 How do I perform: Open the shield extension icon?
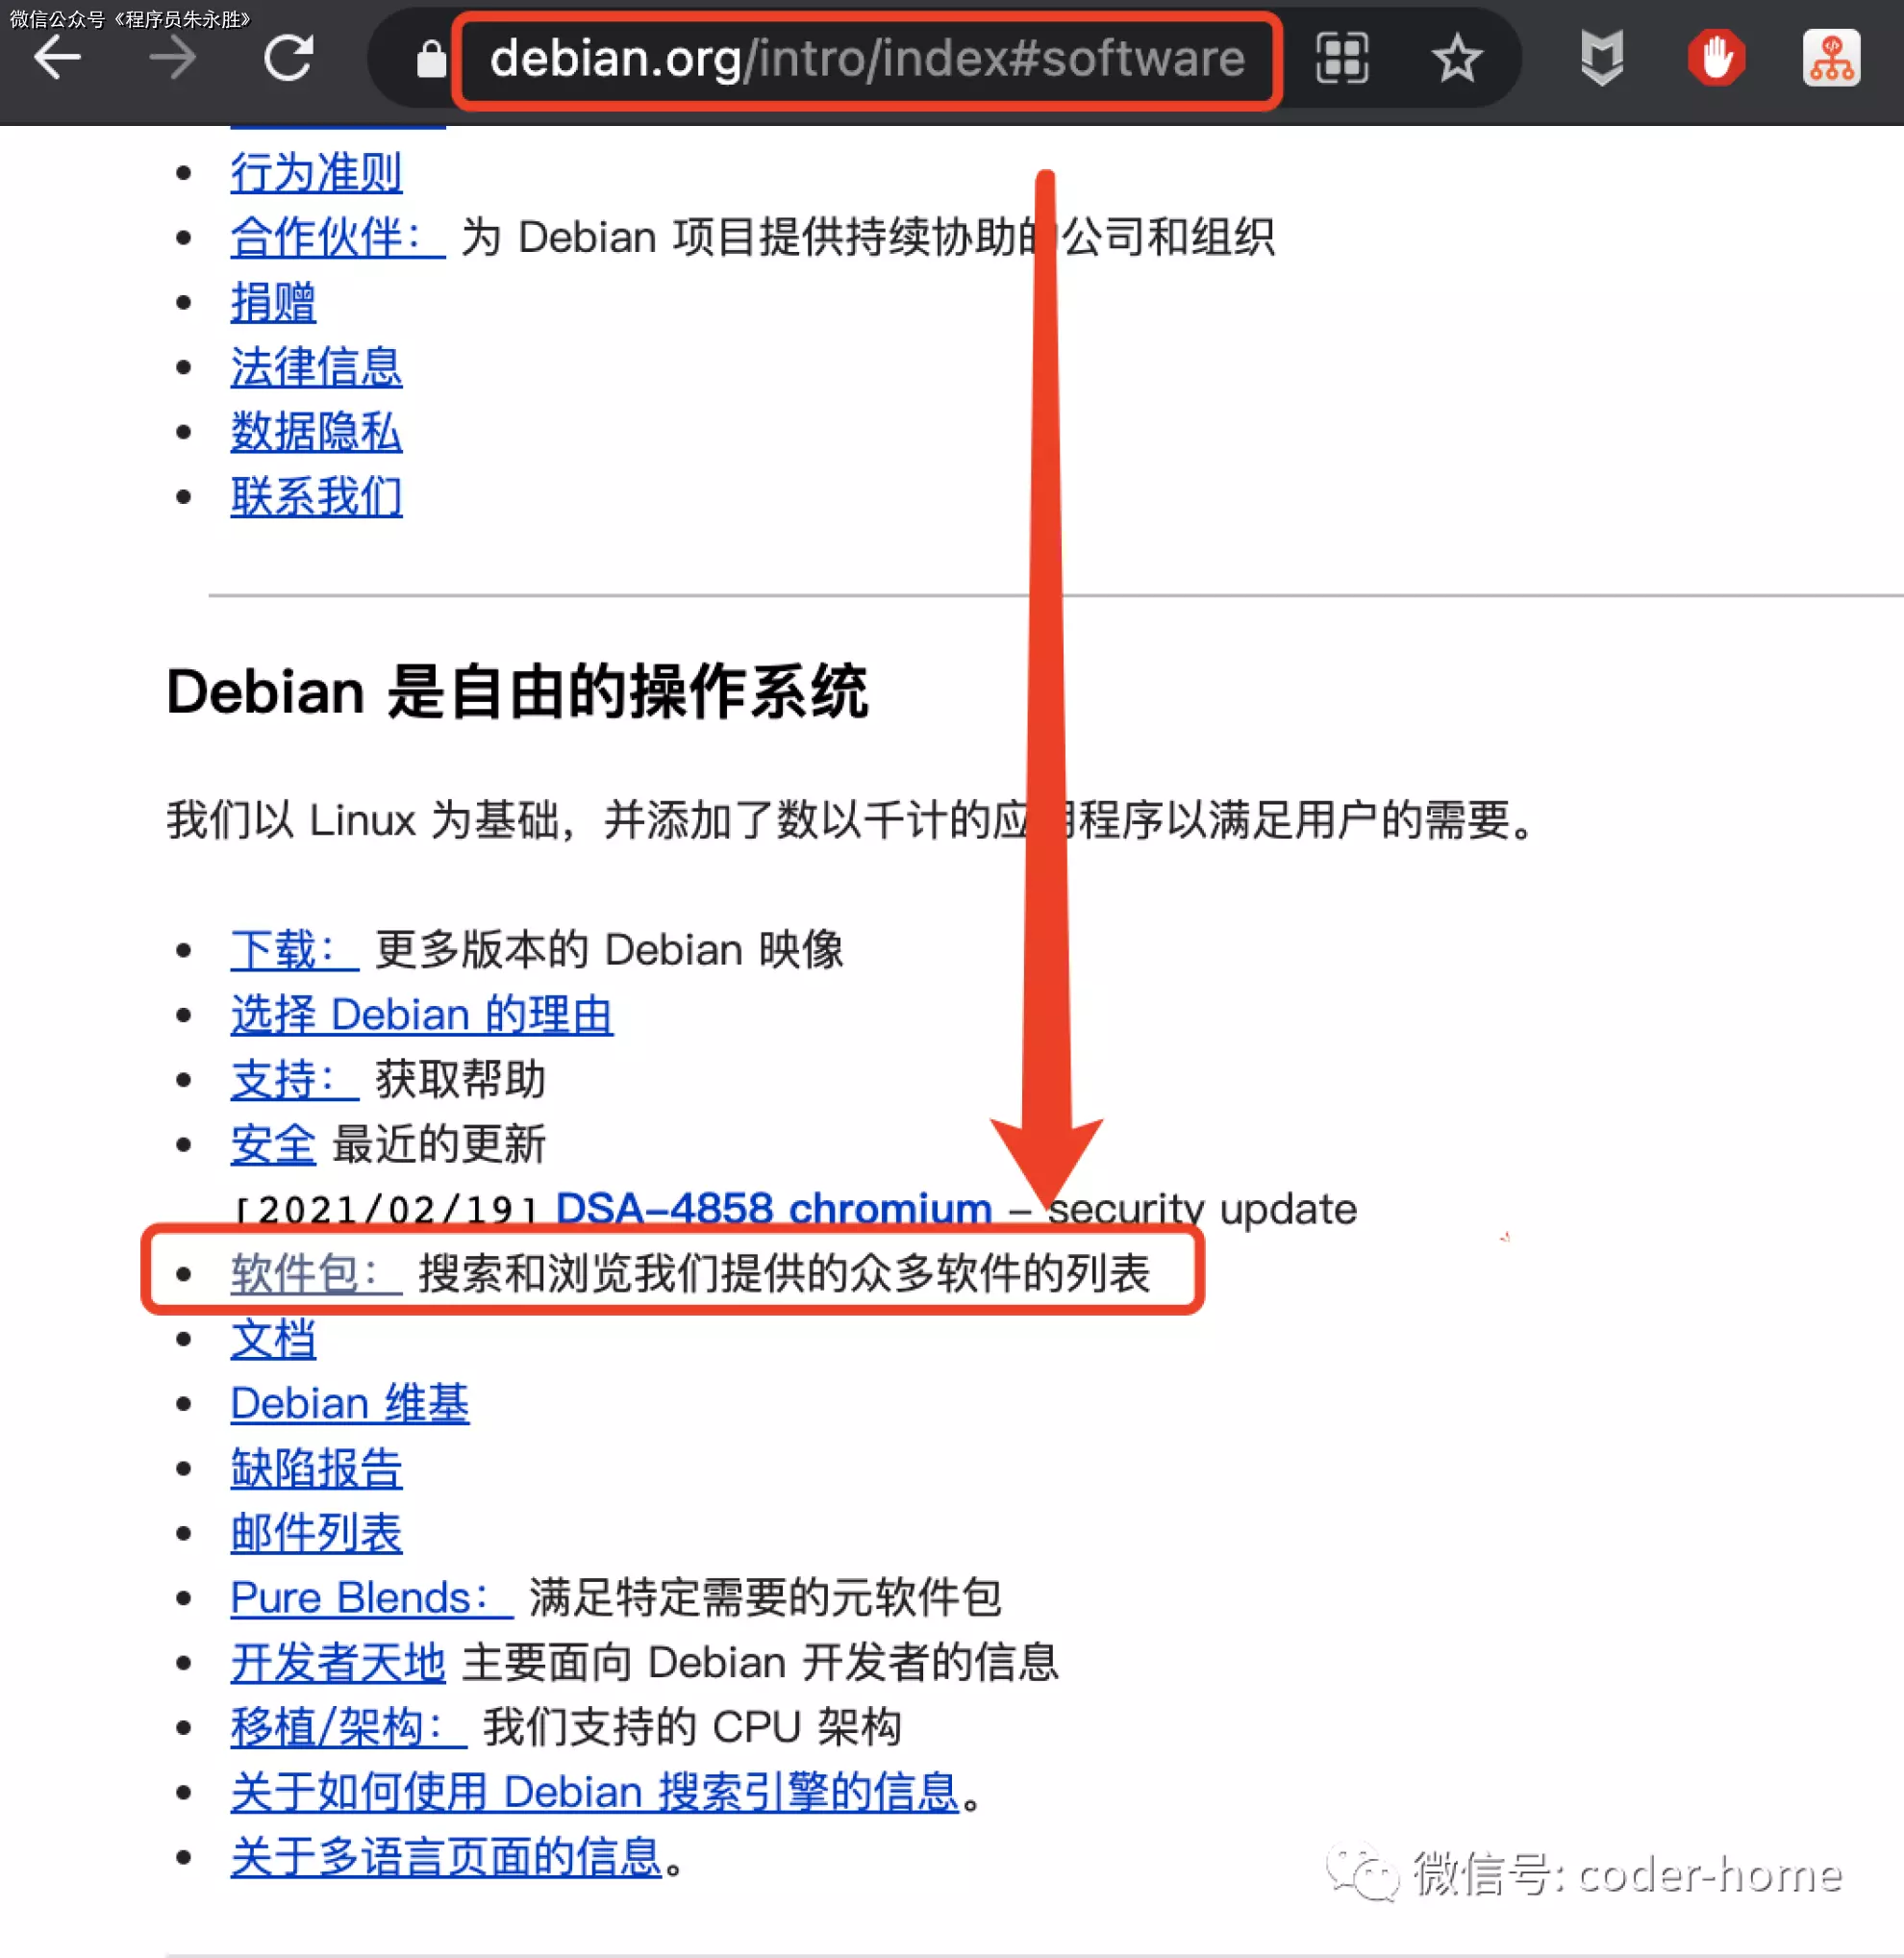[1601, 58]
